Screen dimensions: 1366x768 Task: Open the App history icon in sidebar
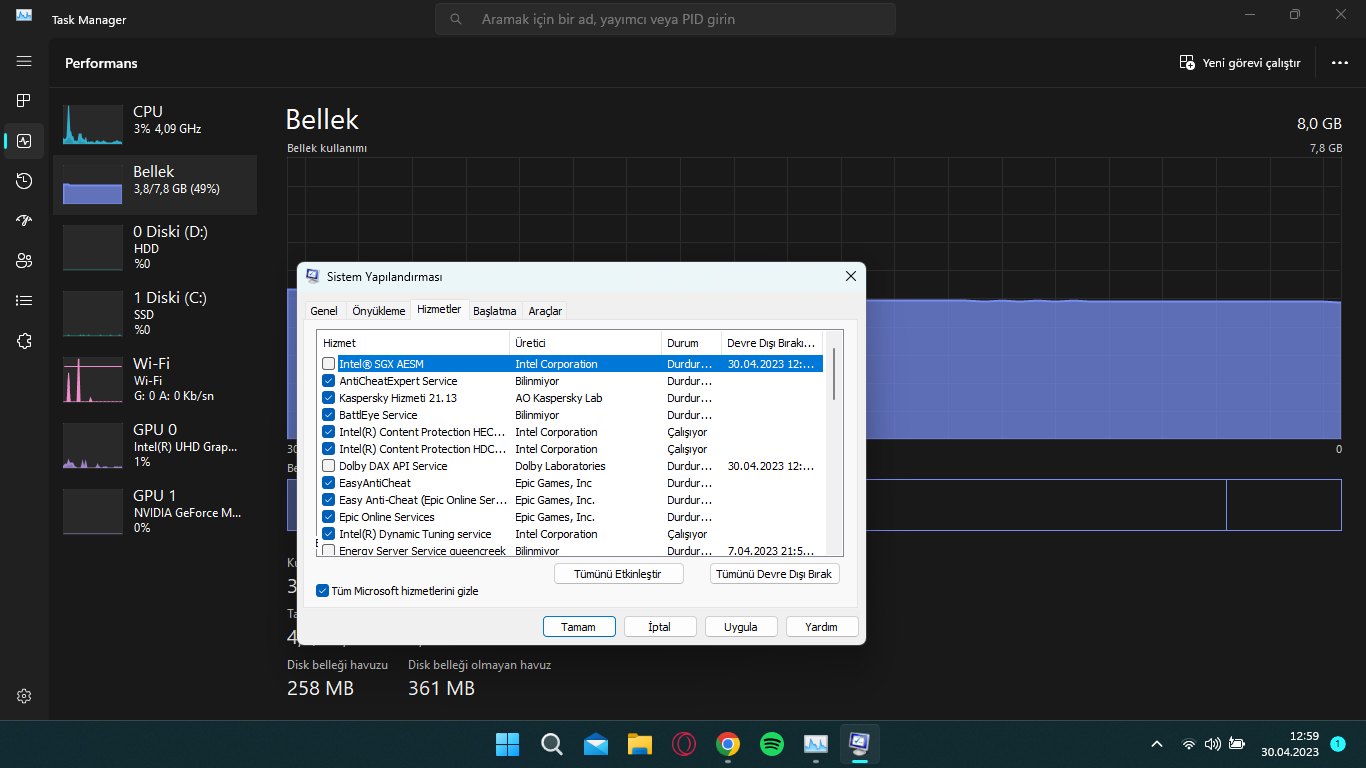(x=24, y=181)
